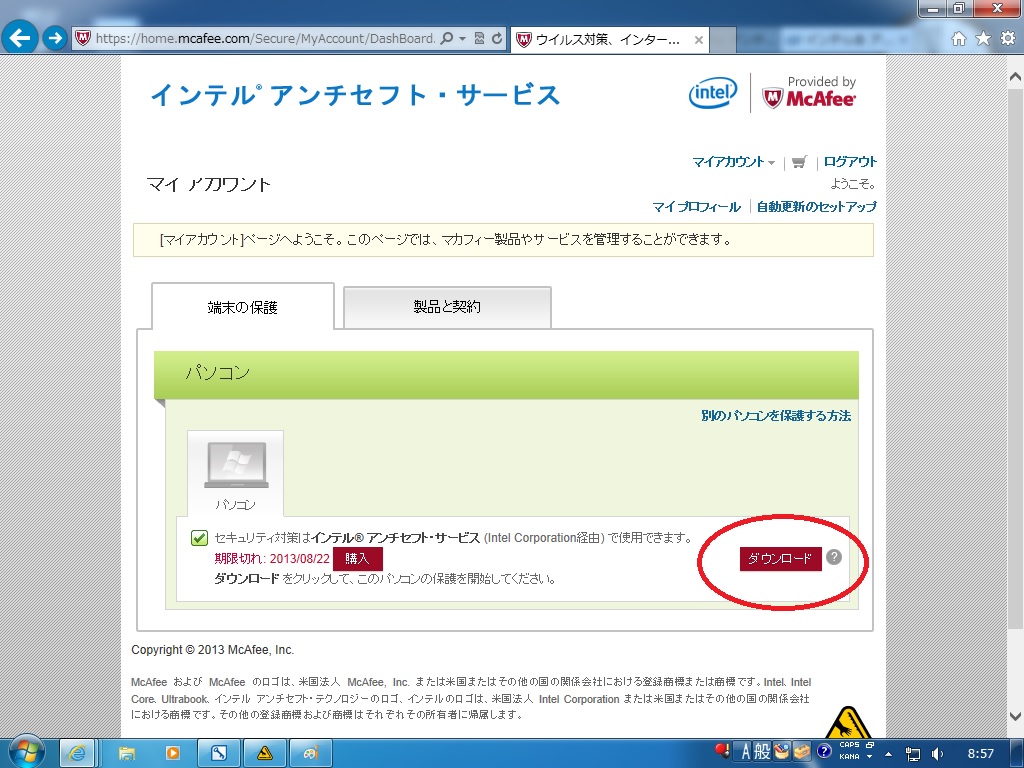The width and height of the screenshot is (1024, 768).
Task: Click the scrollbar down arrow
Action: tap(1016, 716)
